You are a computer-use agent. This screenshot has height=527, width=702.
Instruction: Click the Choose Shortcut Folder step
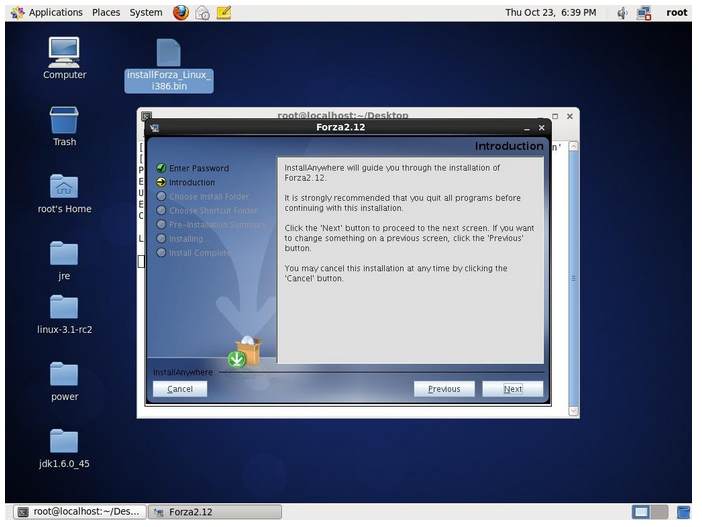point(213,210)
